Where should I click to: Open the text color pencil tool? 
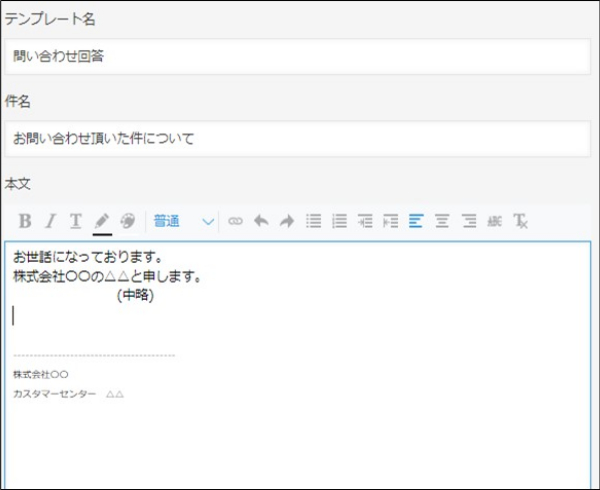(102, 221)
